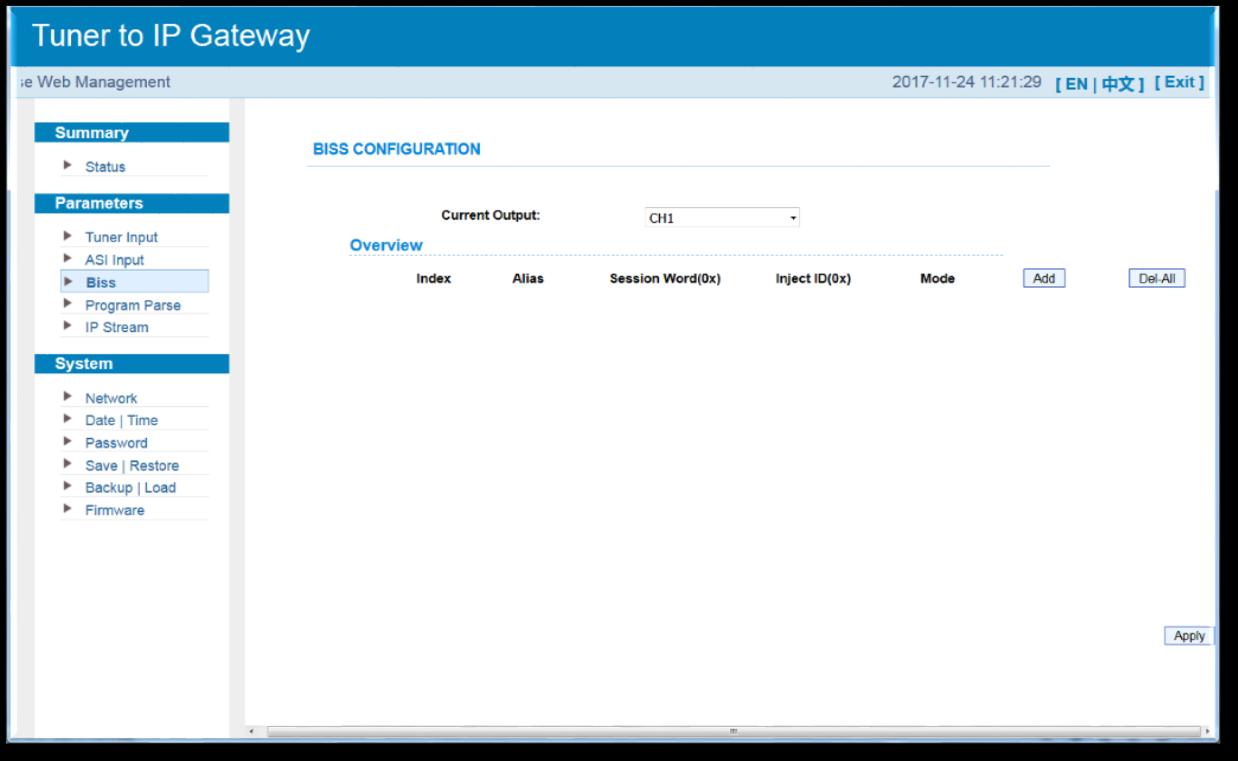Click the arrow icon beside Program Parse

[67, 304]
